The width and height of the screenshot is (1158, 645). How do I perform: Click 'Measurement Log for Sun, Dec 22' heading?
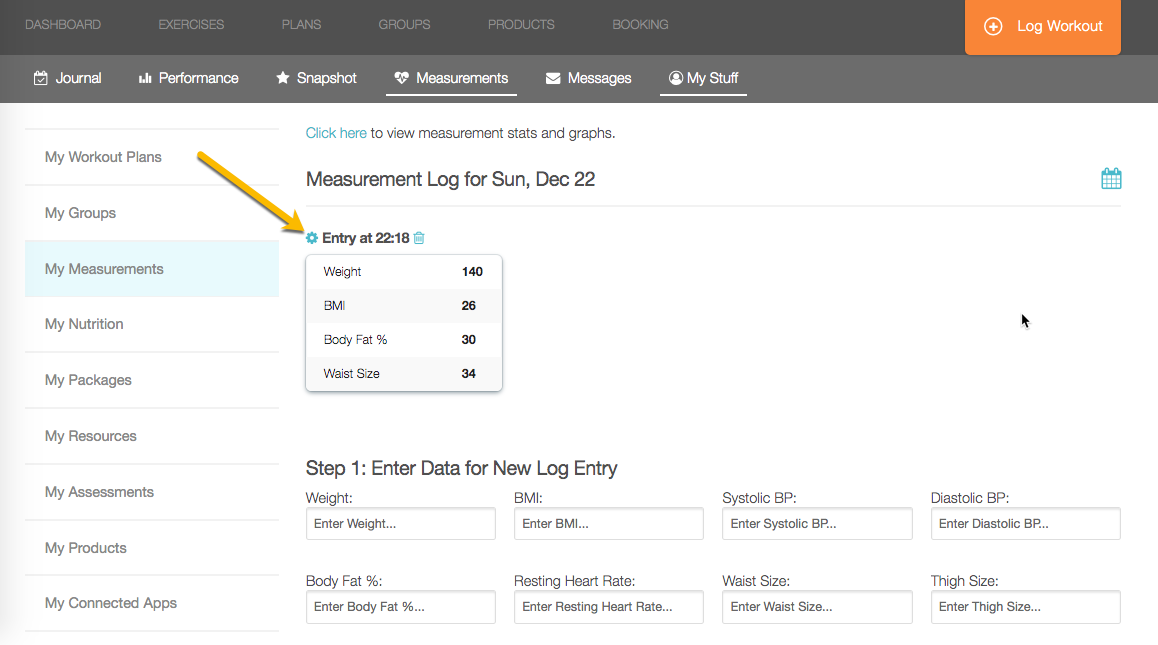[450, 180]
